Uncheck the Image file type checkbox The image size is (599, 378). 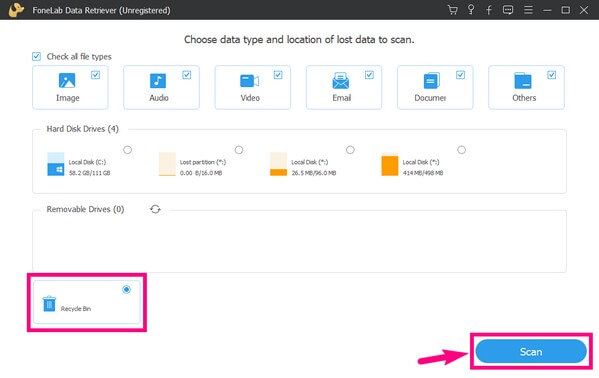pyautogui.click(x=96, y=75)
